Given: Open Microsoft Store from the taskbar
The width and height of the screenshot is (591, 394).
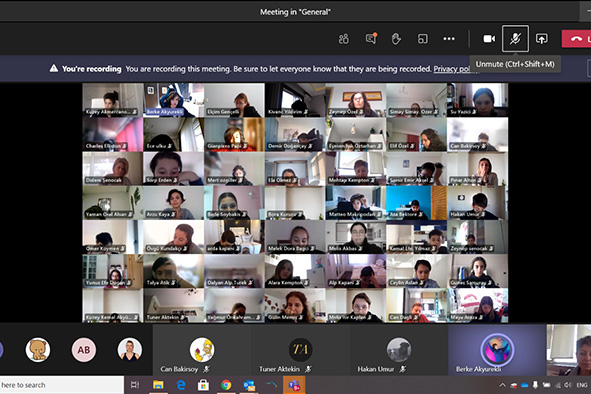Looking at the screenshot, I should pos(204,385).
